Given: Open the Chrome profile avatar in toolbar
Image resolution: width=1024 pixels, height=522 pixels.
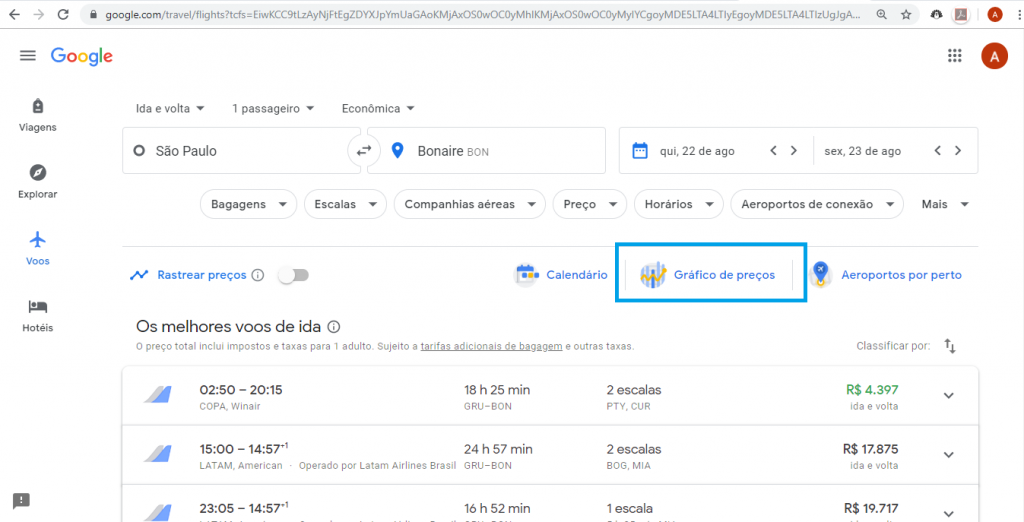Looking at the screenshot, I should click(x=995, y=14).
